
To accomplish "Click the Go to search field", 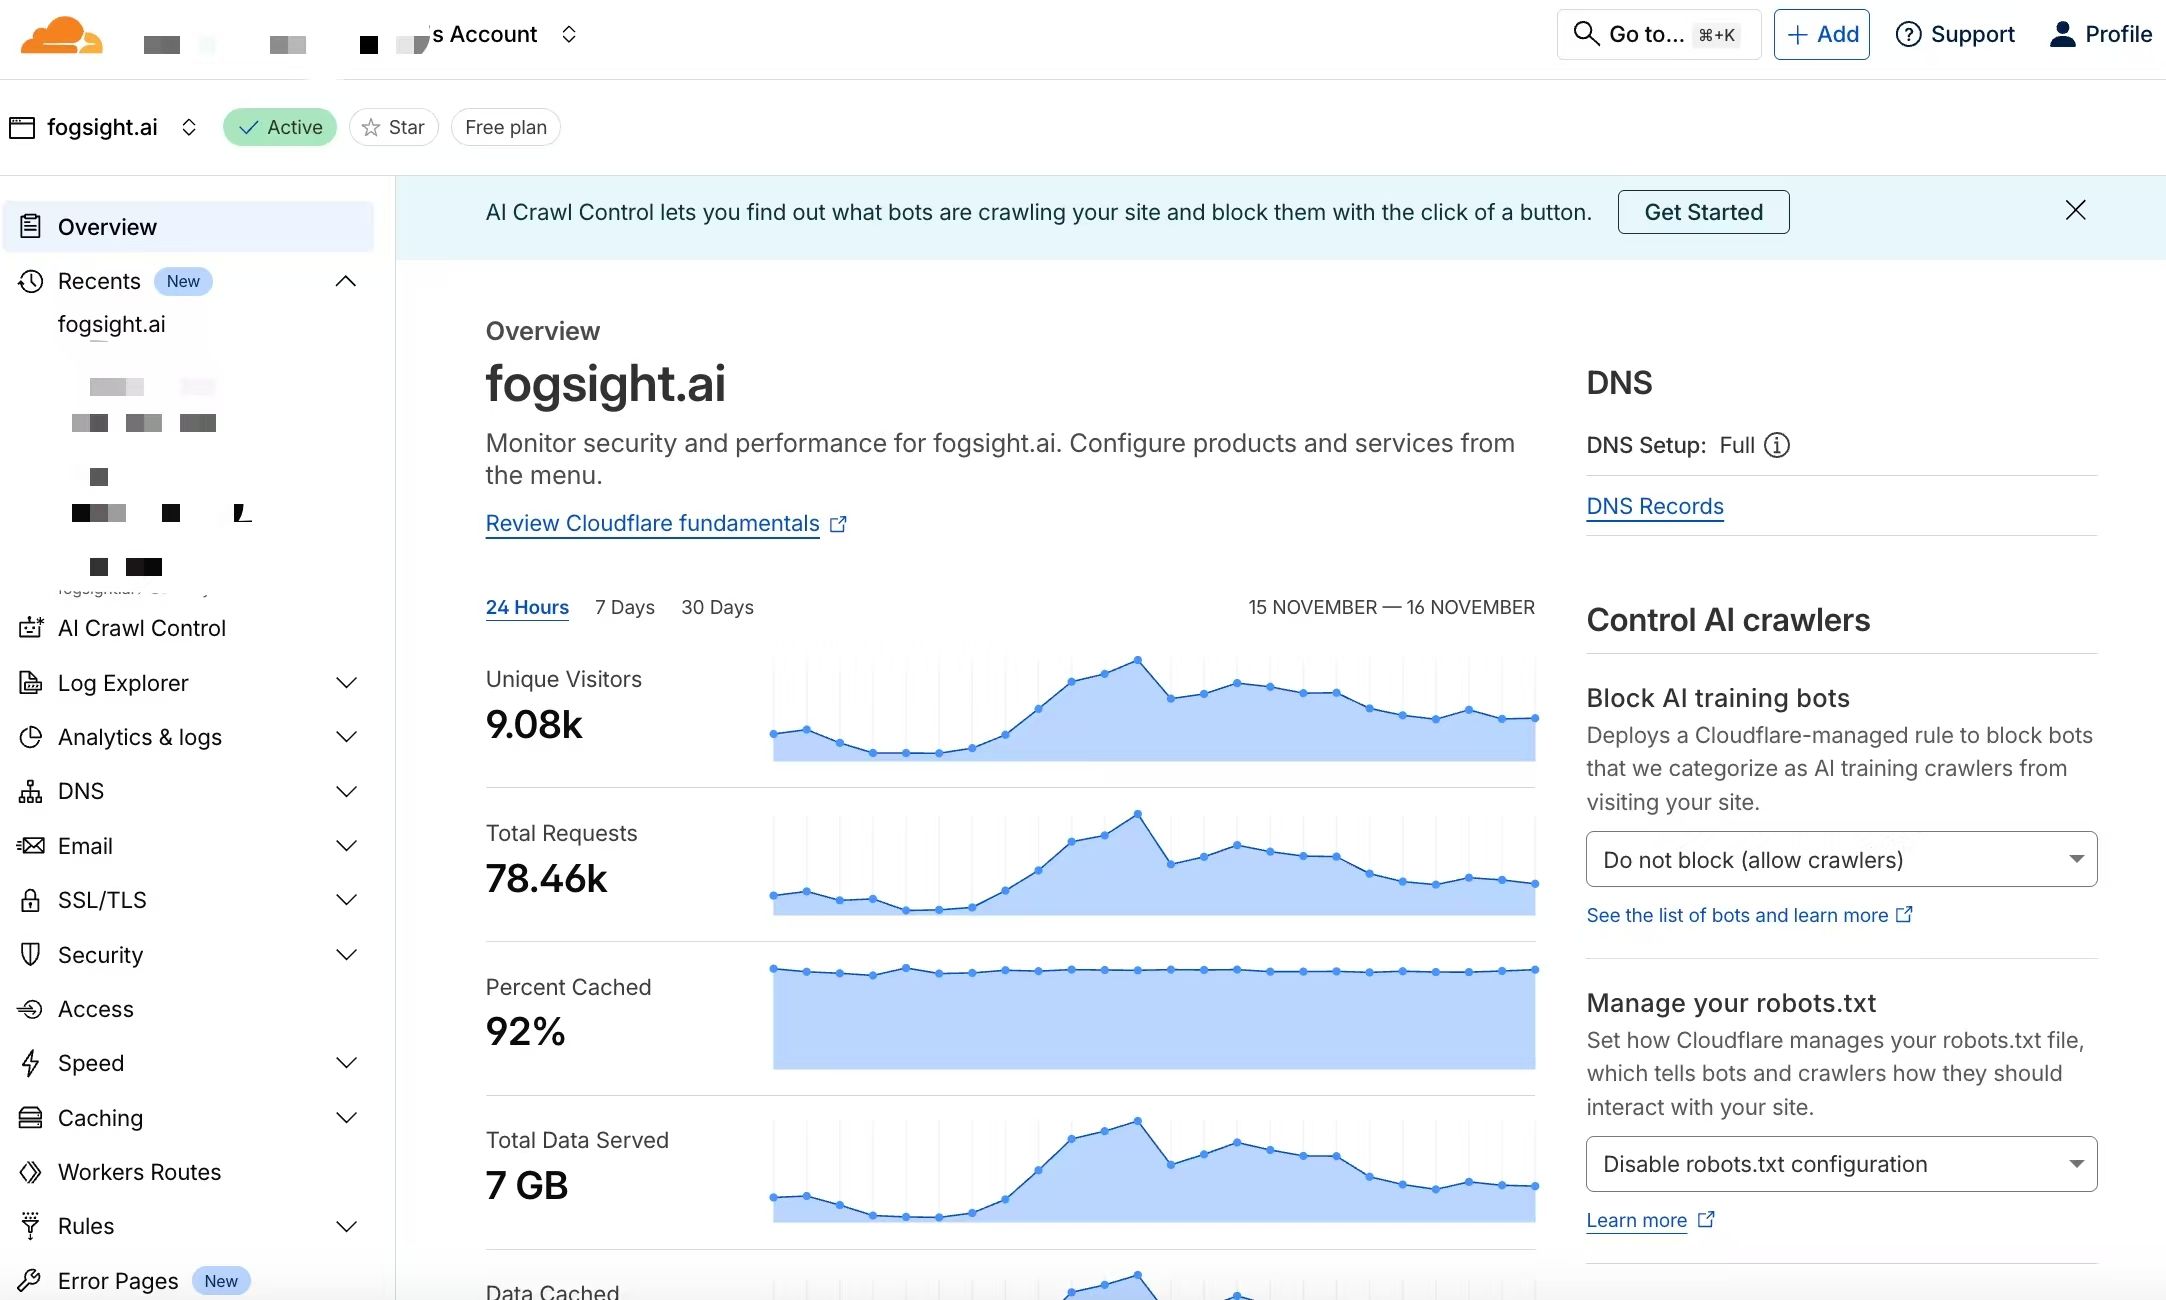I will click(x=1657, y=35).
